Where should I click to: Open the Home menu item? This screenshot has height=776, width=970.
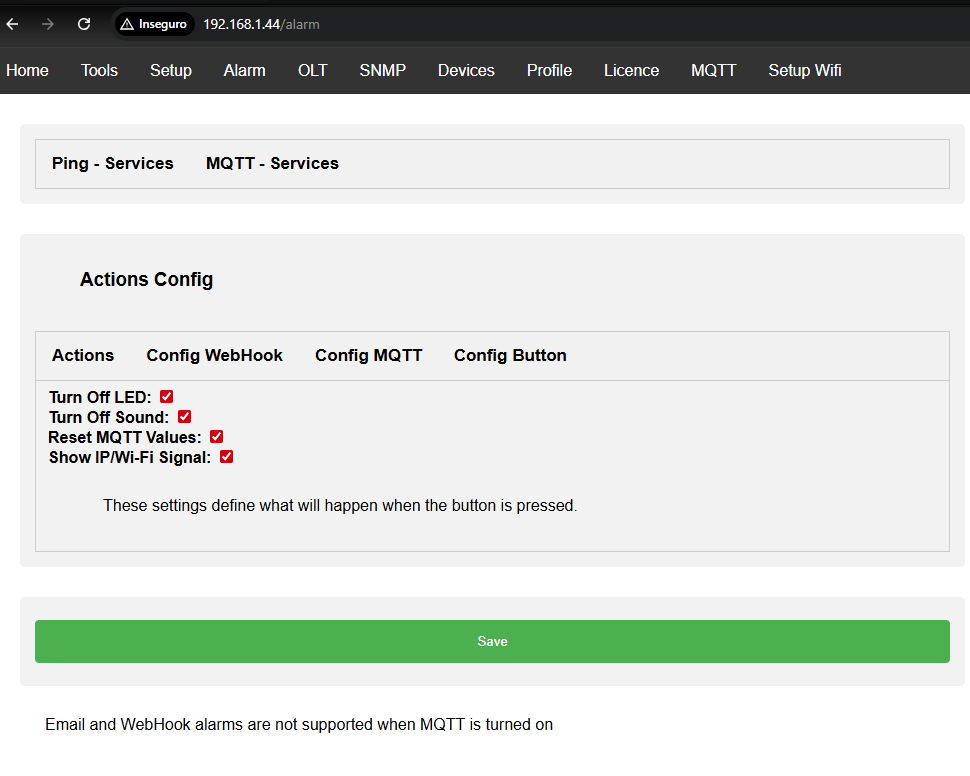27,71
